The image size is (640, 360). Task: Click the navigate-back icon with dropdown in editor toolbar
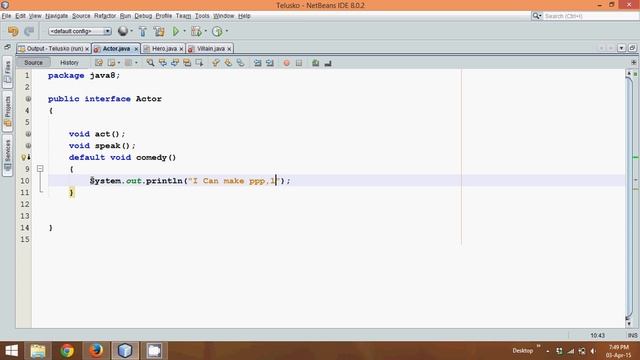click(111, 63)
